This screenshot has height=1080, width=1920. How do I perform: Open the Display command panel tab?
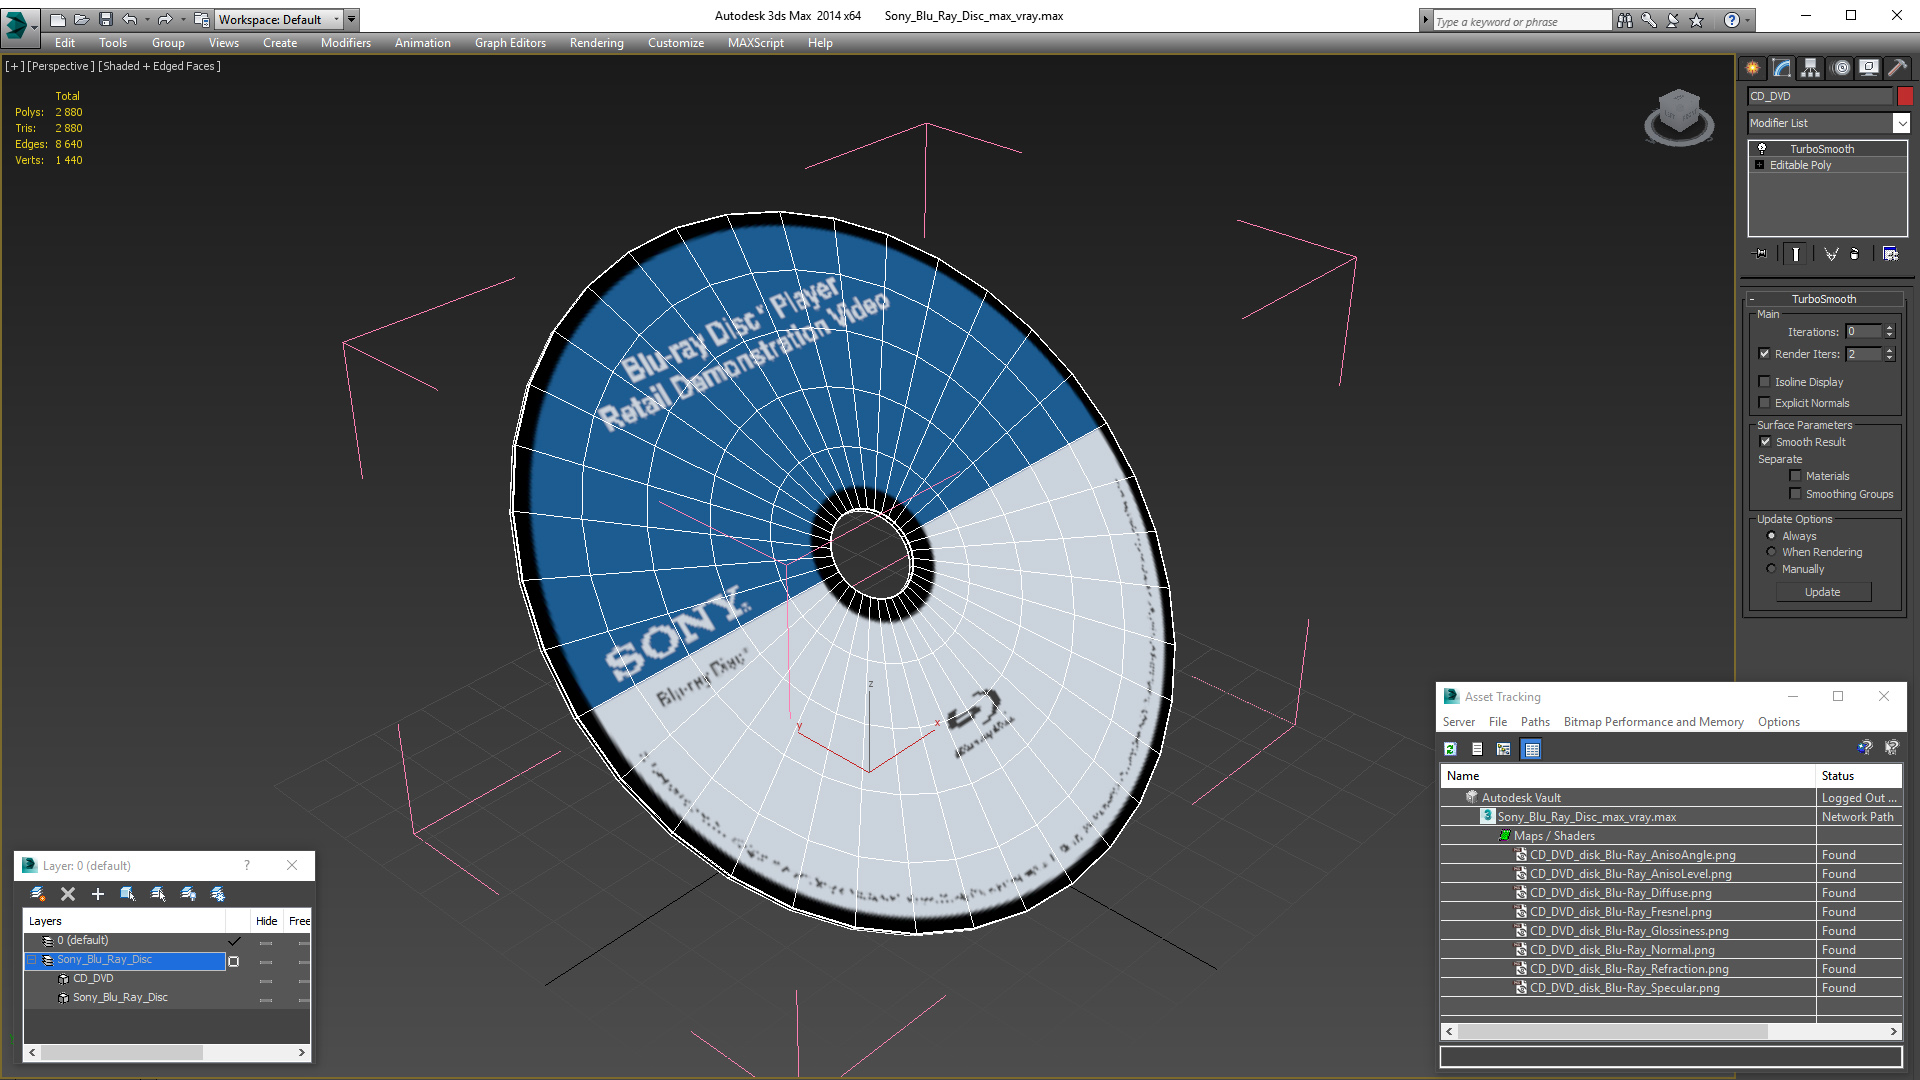1868,68
